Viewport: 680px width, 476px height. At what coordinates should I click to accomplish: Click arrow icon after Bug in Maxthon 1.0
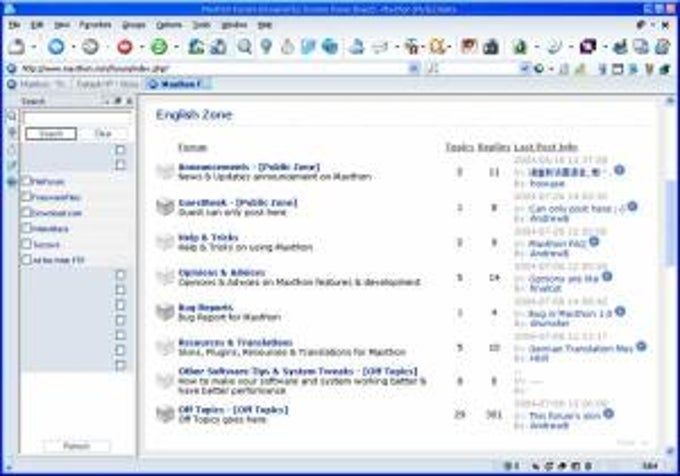click(x=620, y=311)
